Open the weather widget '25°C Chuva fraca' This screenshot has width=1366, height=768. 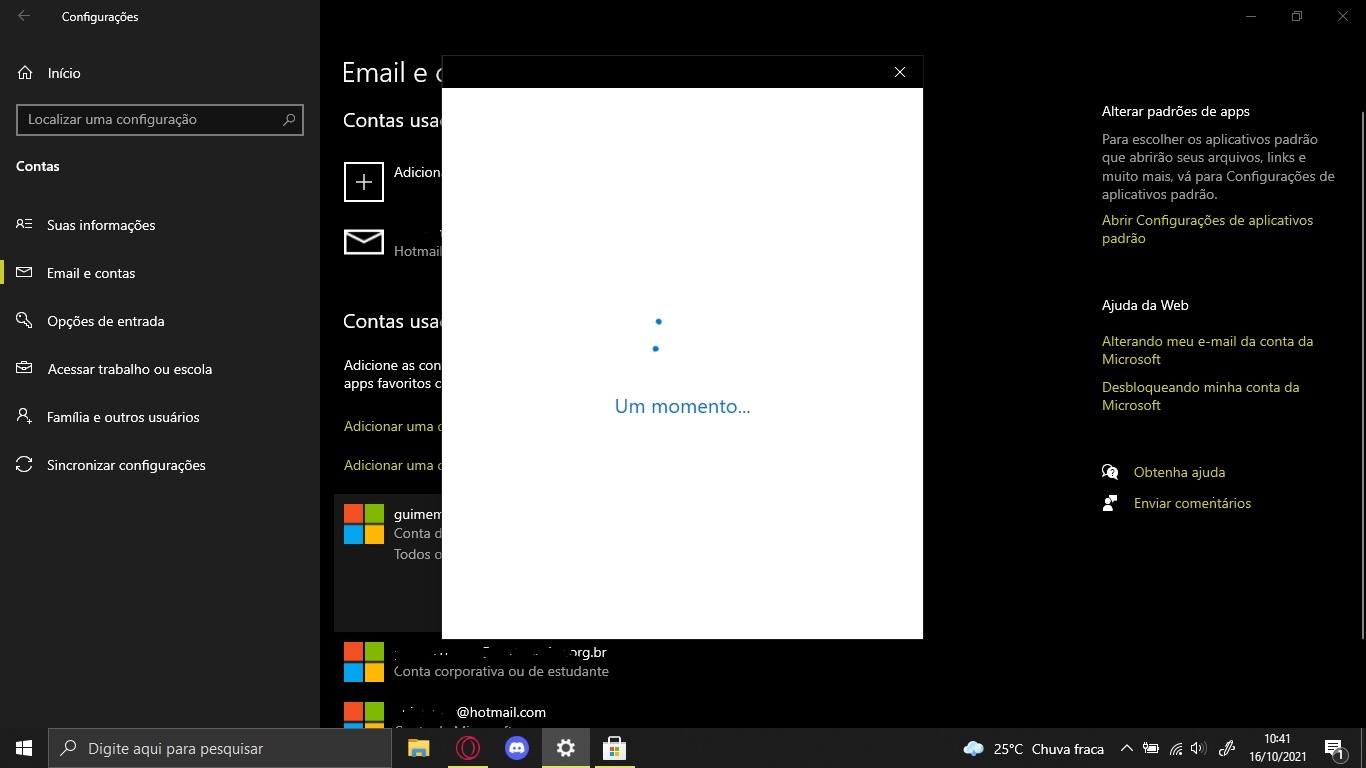tap(1033, 748)
